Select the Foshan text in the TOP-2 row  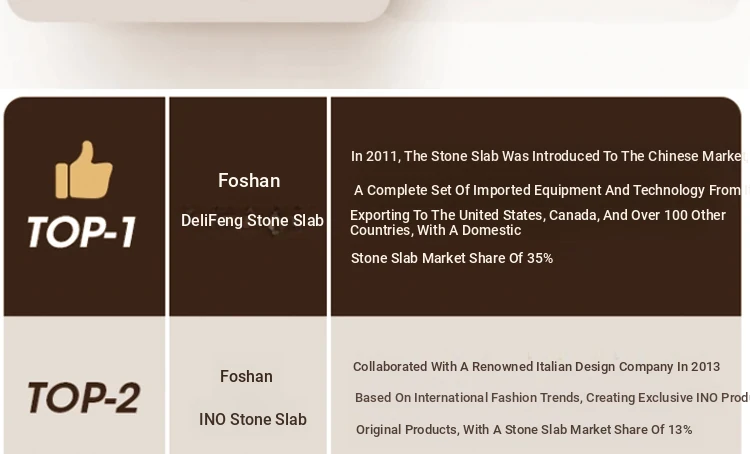click(246, 376)
